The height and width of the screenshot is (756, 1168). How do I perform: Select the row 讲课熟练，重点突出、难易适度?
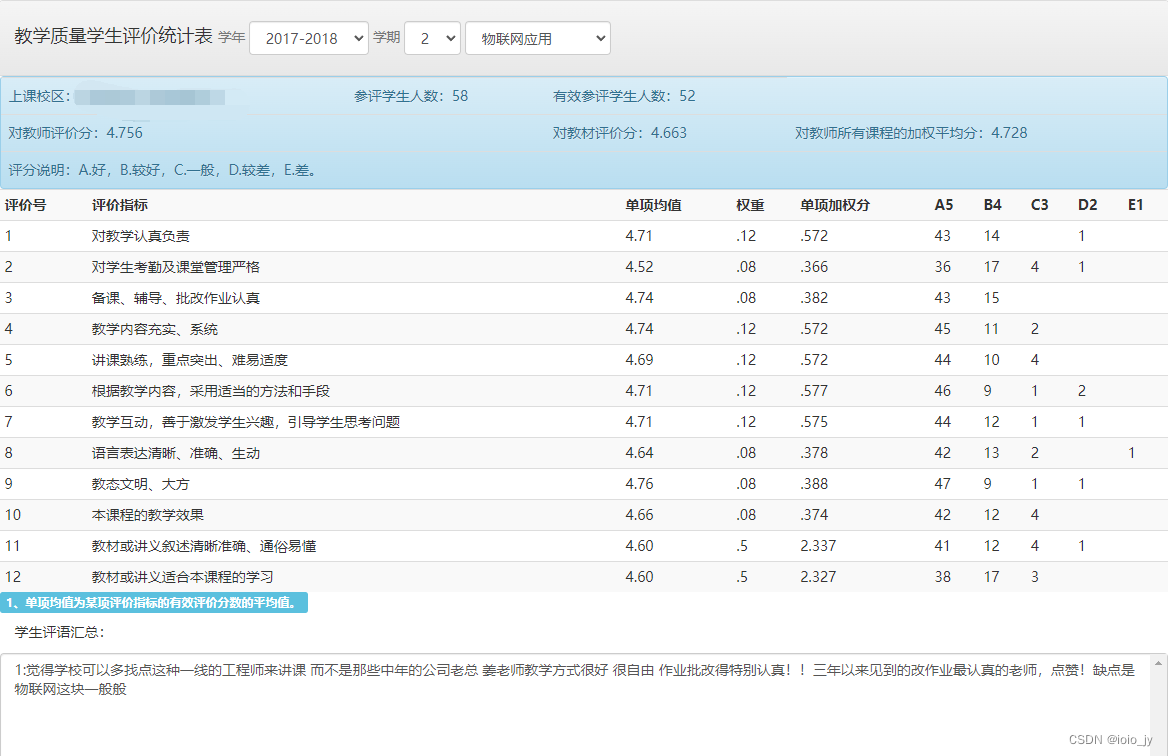pos(584,360)
